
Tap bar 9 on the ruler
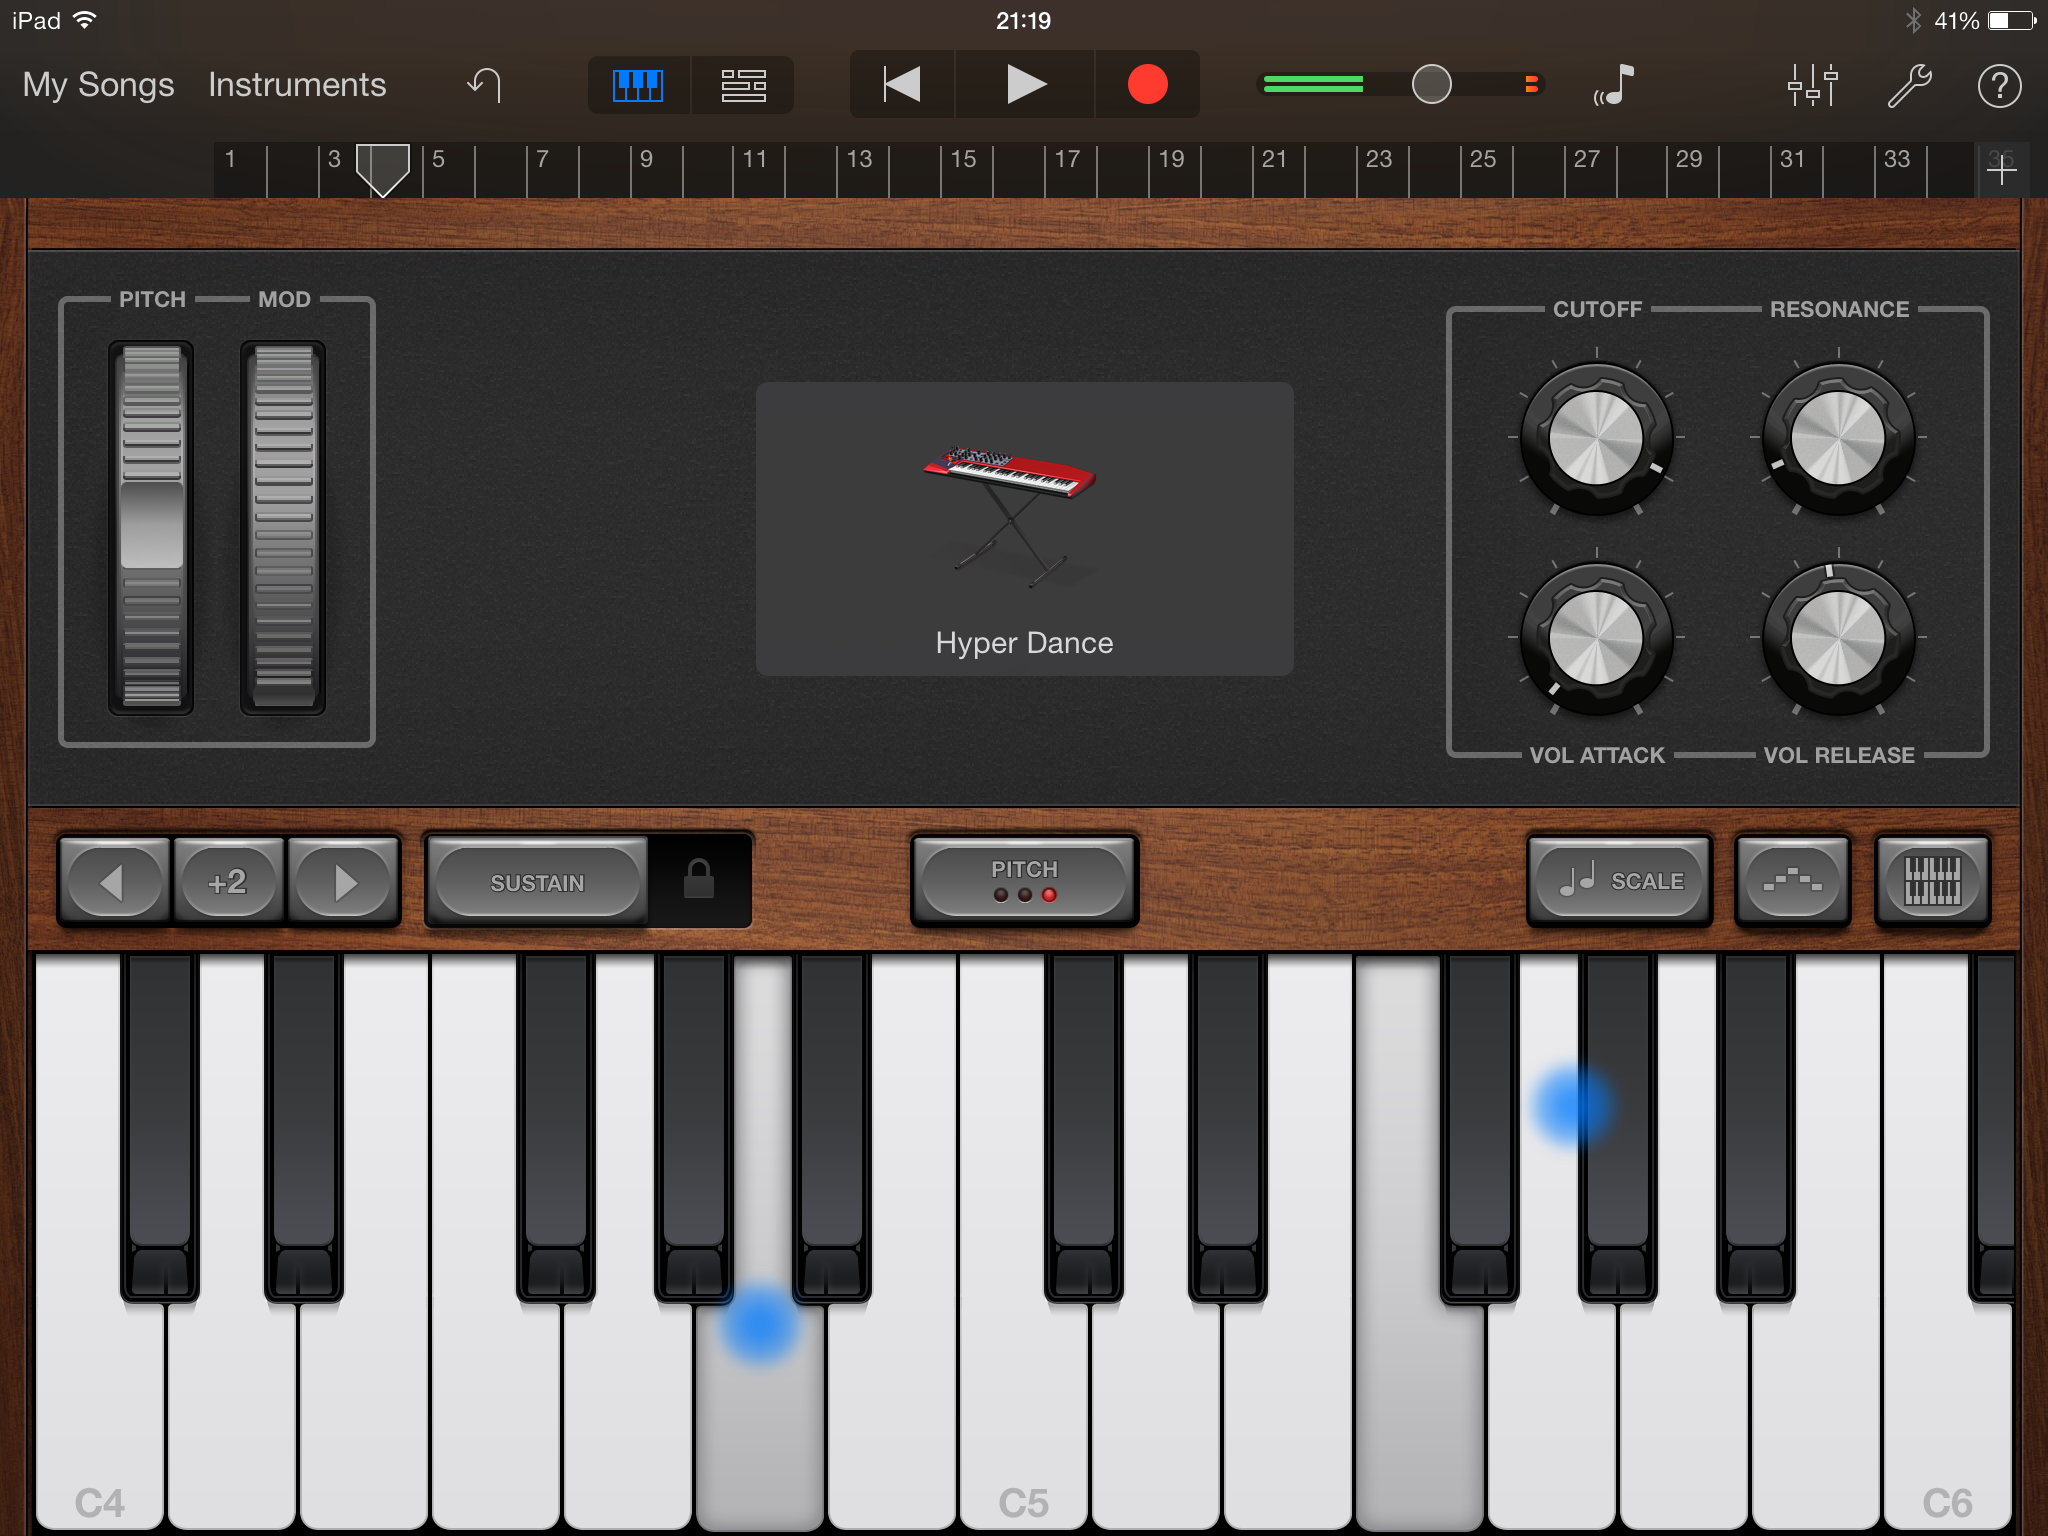(647, 159)
